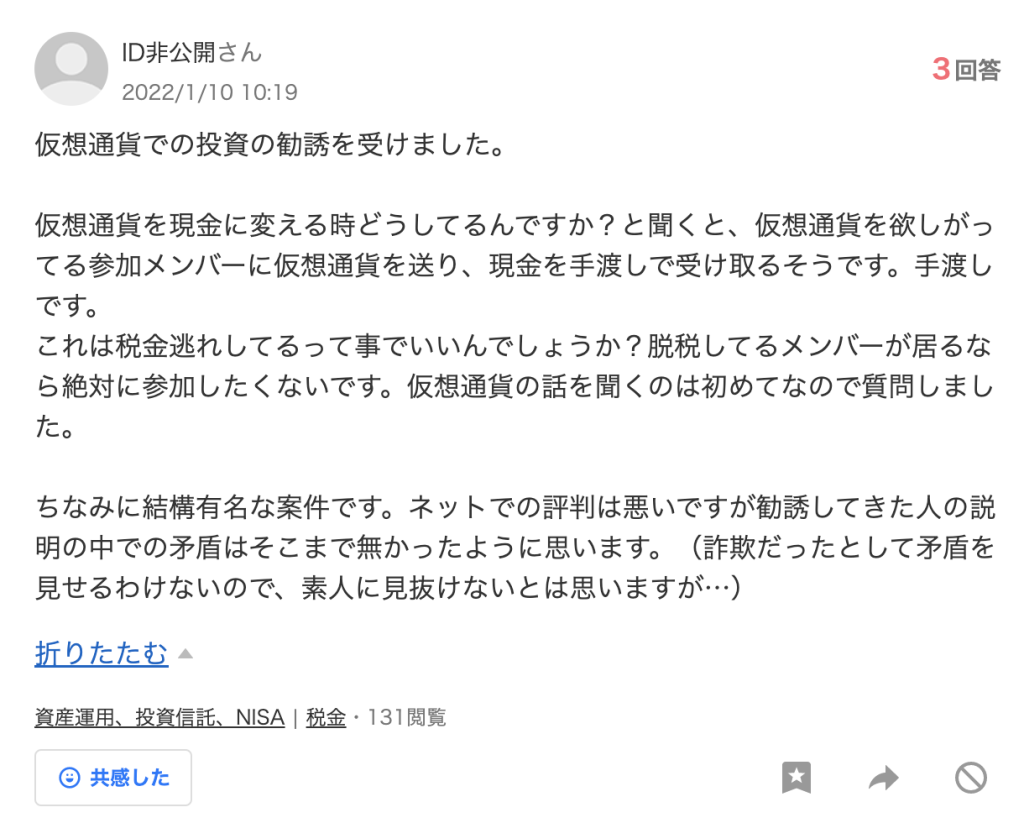Collapse the post using the small triangle arrow
Image resolution: width=1024 pixels, height=823 pixels.
coord(185,654)
